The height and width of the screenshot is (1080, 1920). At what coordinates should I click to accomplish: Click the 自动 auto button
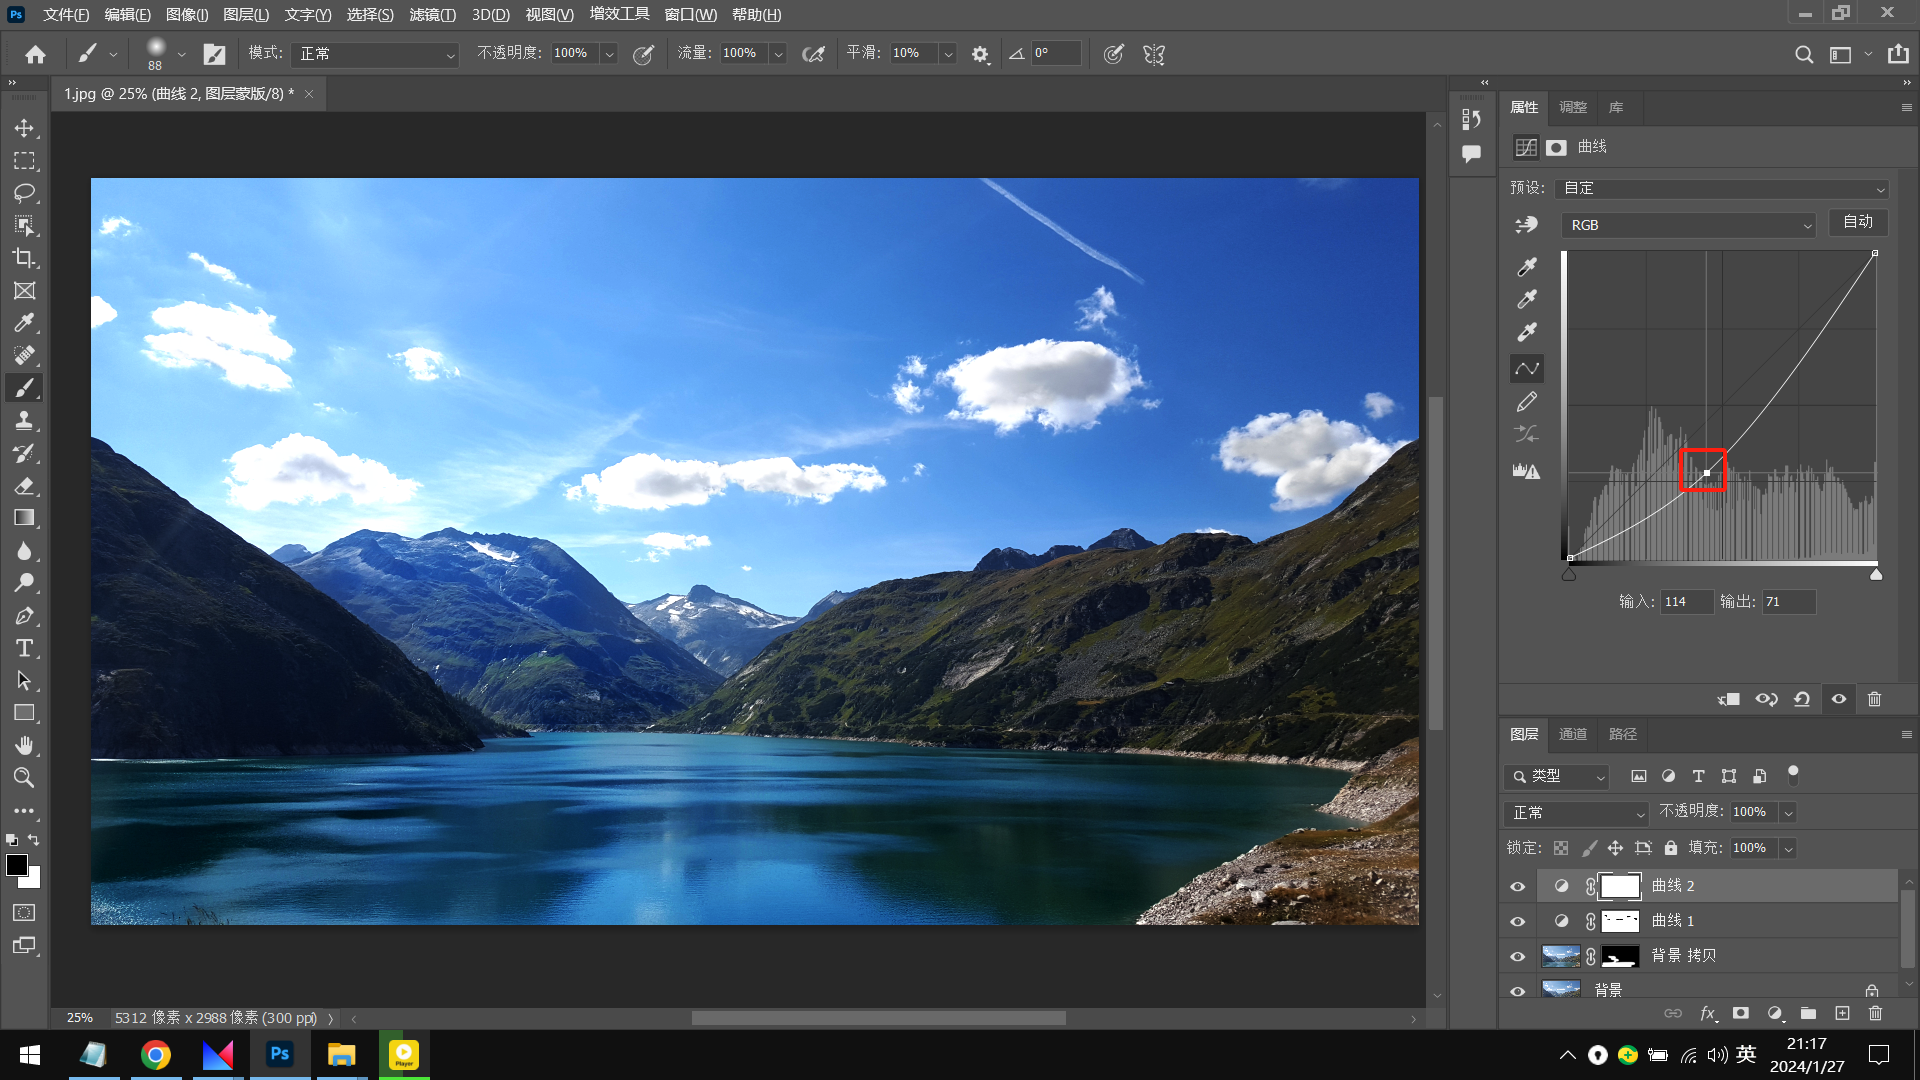click(1858, 222)
